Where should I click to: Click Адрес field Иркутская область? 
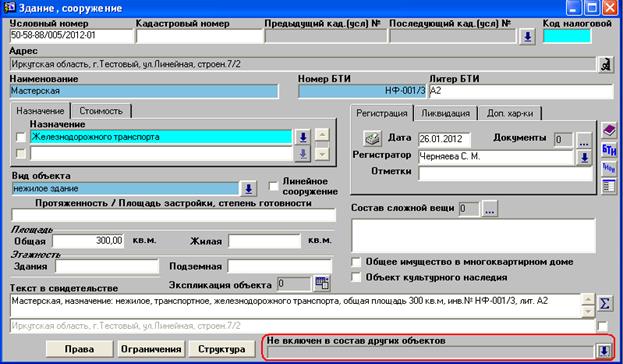[303, 64]
